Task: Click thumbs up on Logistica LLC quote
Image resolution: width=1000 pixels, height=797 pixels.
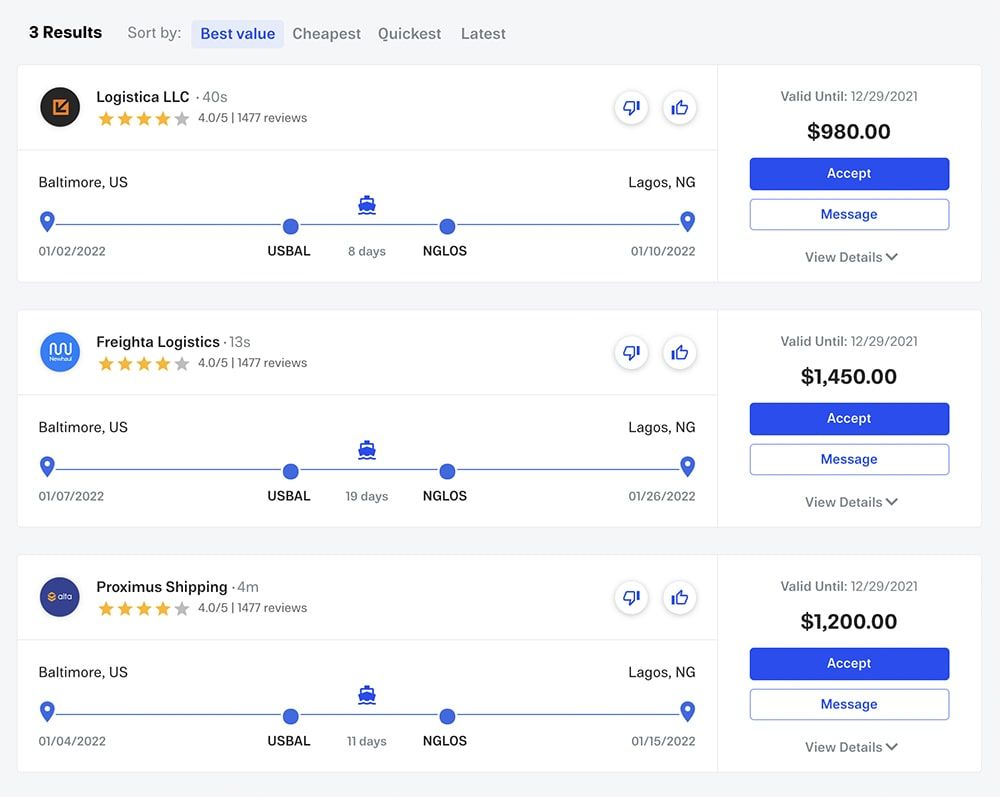Action: tap(680, 108)
